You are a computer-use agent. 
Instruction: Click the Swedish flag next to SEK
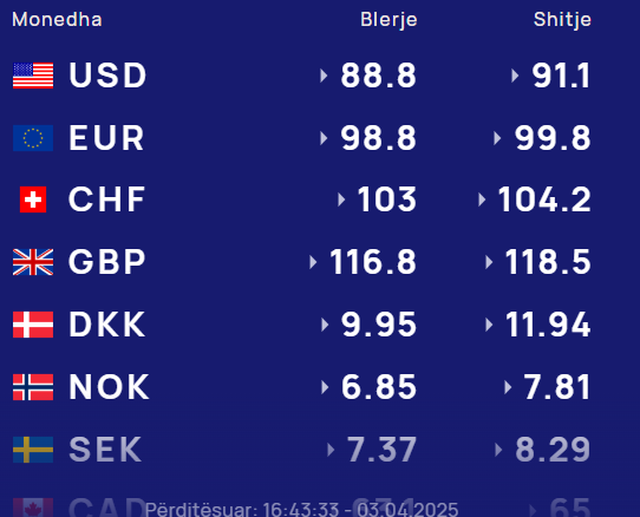[x=33, y=450]
